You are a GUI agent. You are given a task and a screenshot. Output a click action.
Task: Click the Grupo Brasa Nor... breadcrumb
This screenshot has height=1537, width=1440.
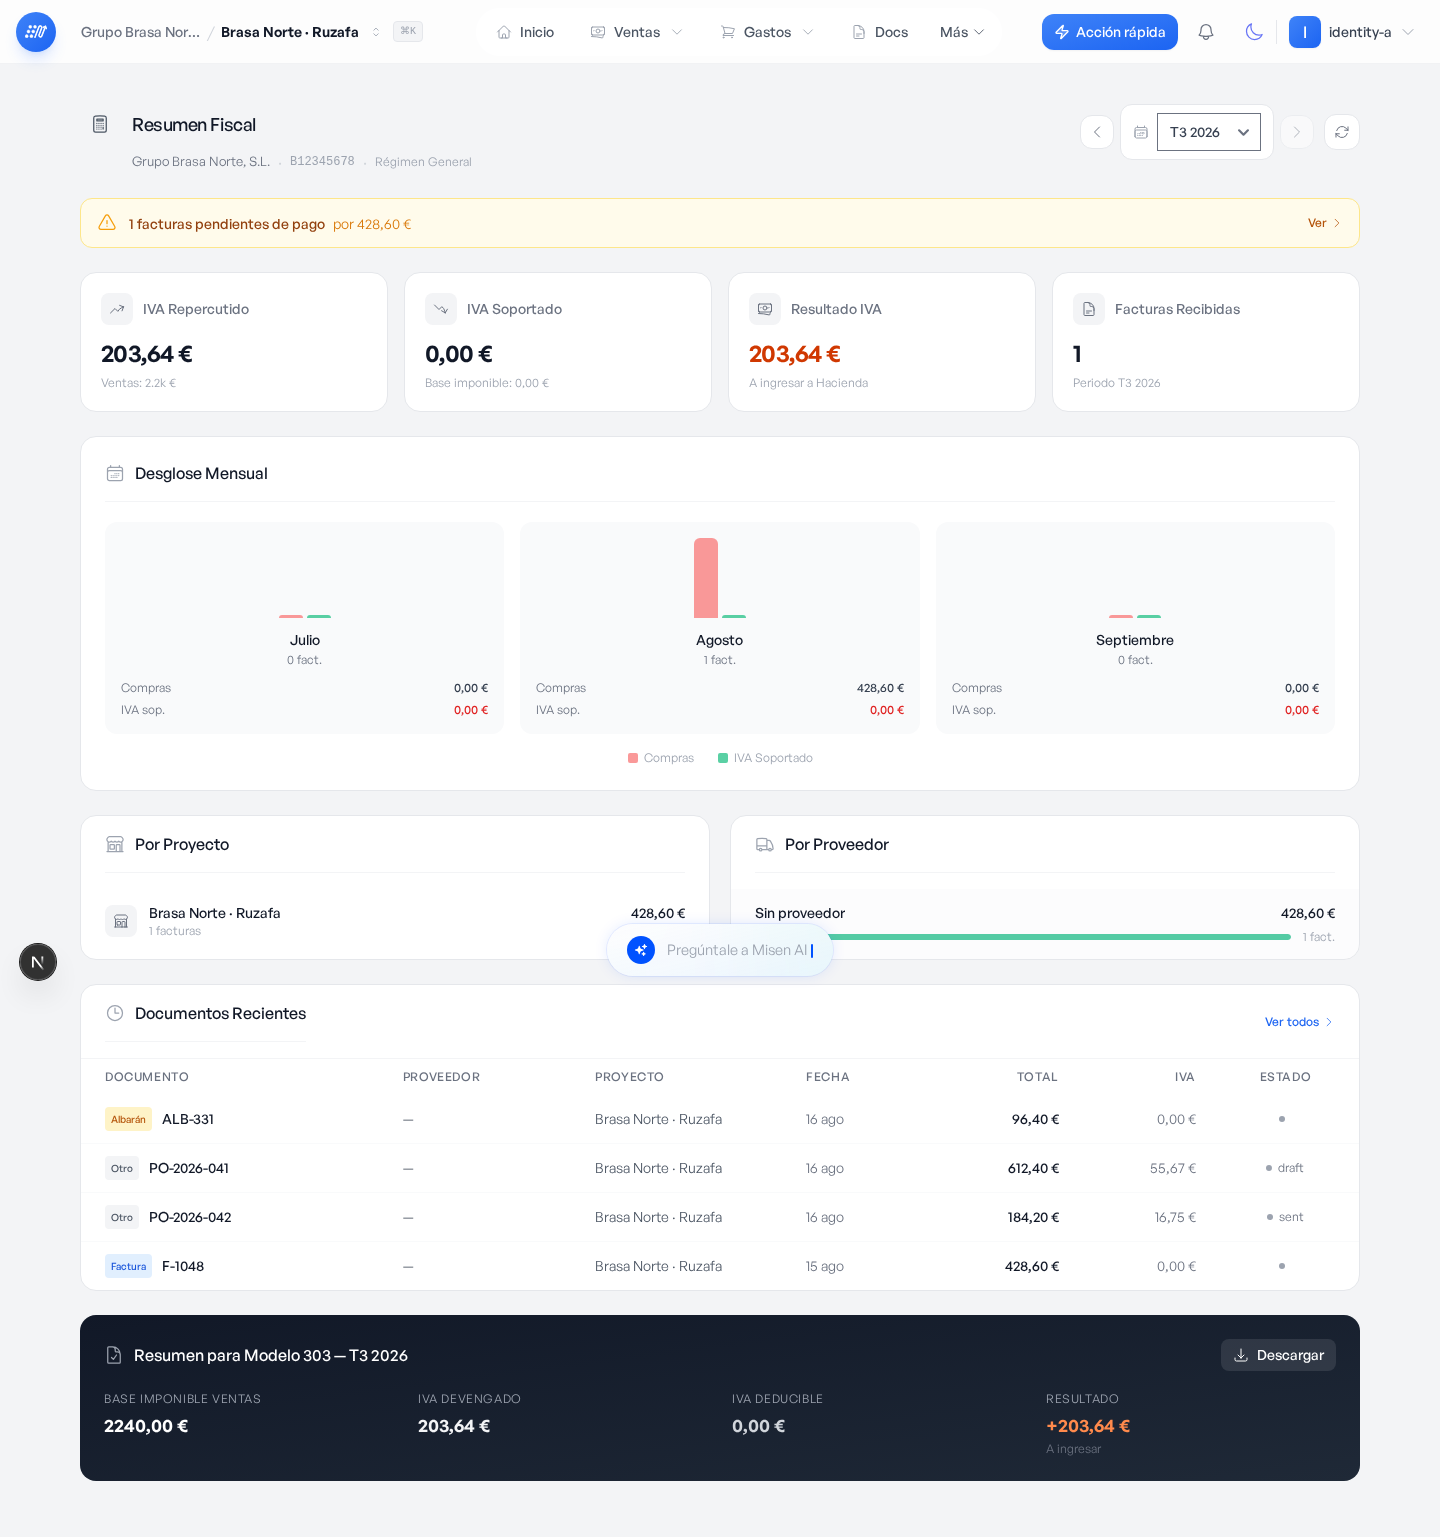pyautogui.click(x=140, y=32)
